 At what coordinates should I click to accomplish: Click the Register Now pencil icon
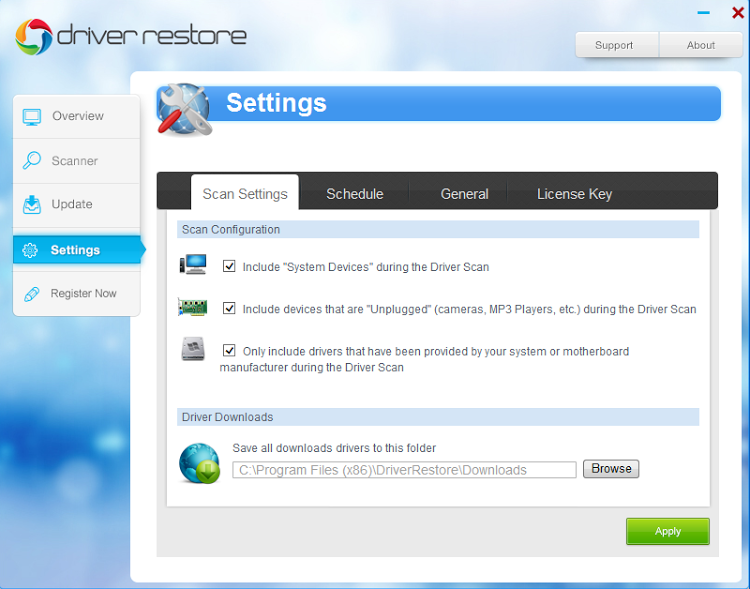click(32, 294)
